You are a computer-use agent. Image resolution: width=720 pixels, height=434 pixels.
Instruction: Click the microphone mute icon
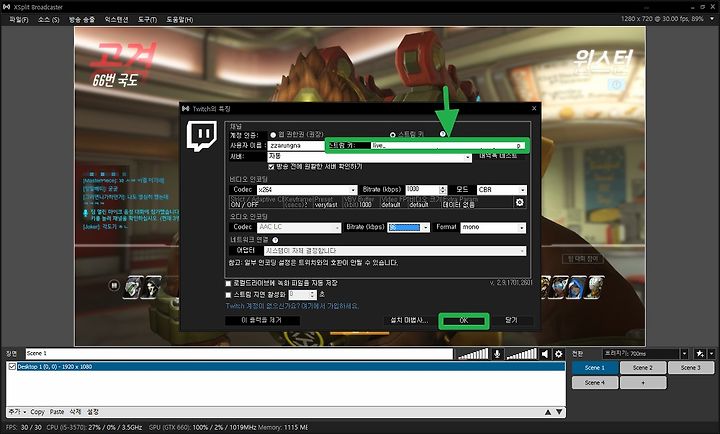point(497,354)
